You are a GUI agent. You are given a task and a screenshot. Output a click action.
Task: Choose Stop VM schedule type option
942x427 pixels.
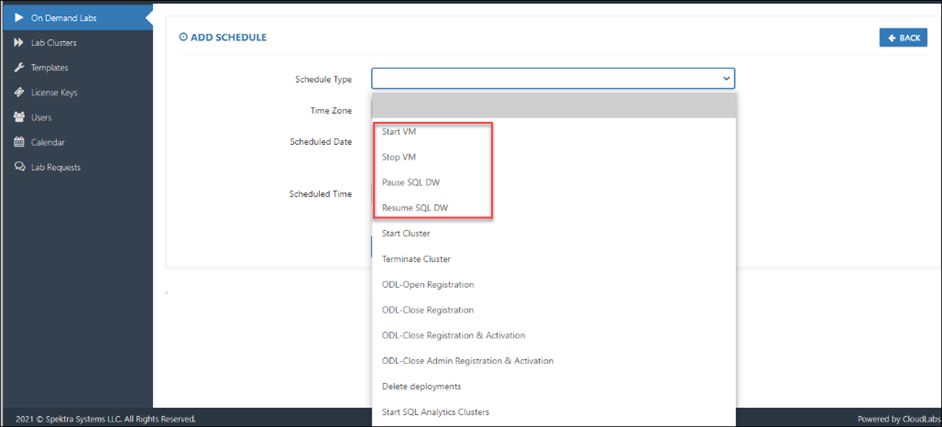(553, 157)
